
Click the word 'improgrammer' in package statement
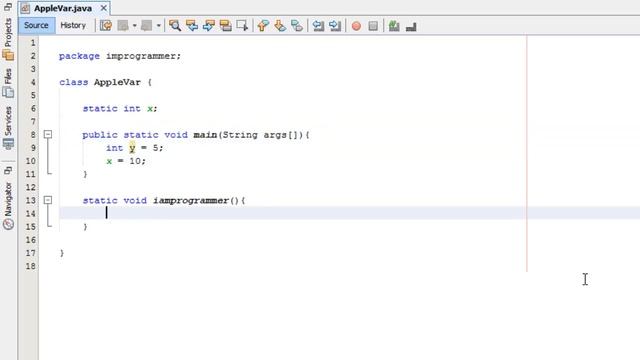pyautogui.click(x=141, y=56)
